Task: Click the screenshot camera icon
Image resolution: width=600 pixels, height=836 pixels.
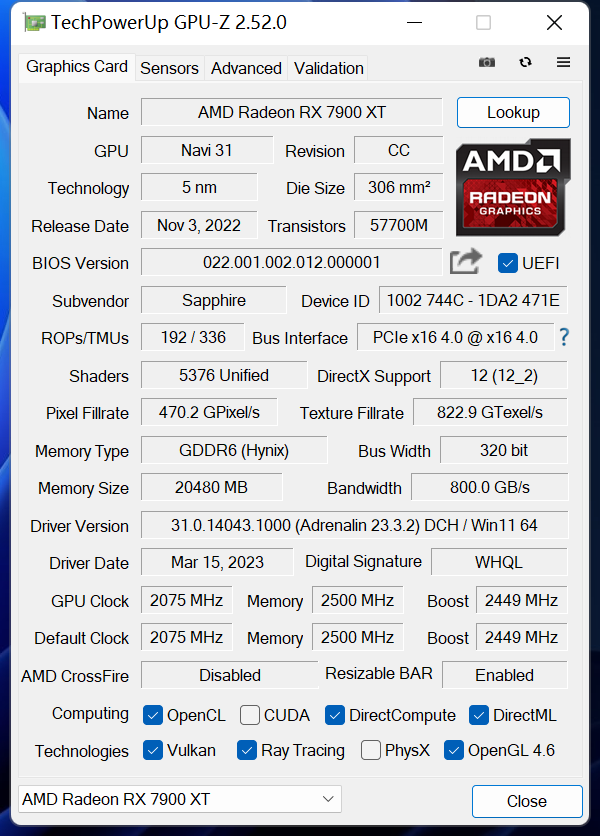Action: [x=487, y=62]
